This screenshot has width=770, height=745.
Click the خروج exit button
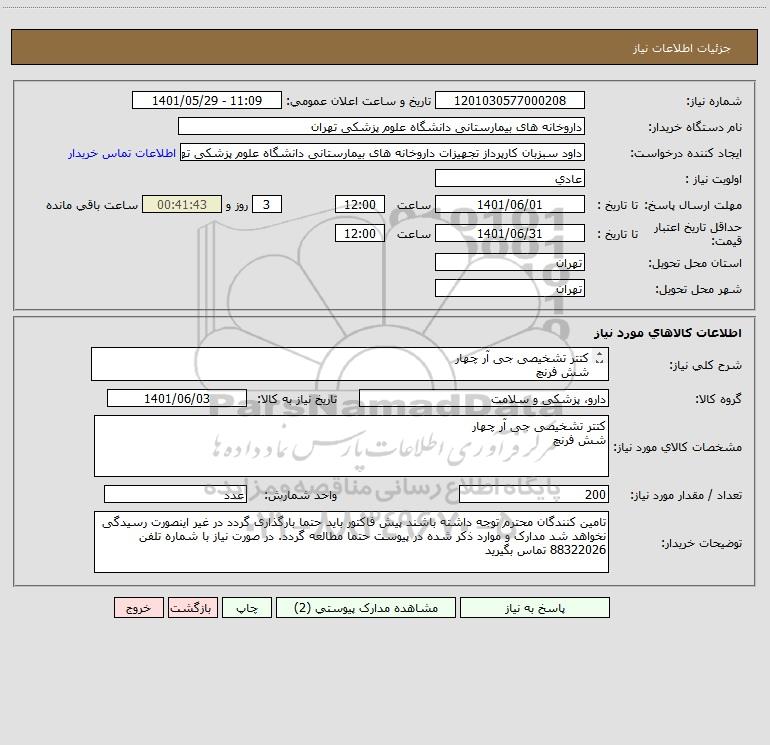click(x=138, y=607)
